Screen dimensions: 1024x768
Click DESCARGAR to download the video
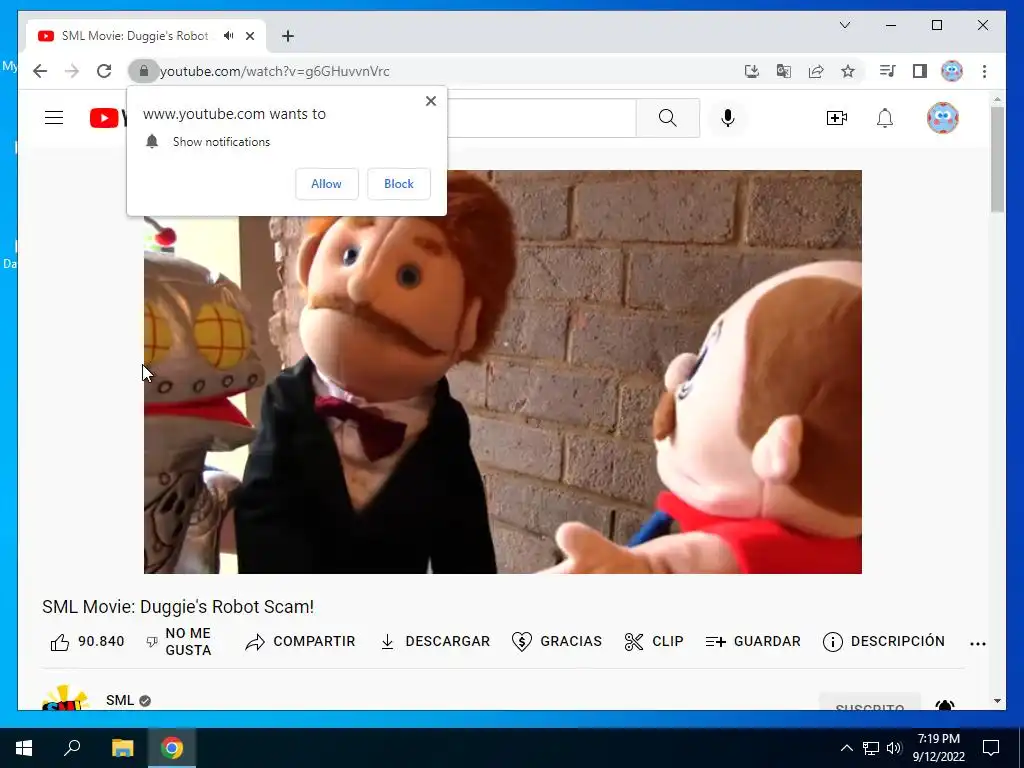pos(435,642)
